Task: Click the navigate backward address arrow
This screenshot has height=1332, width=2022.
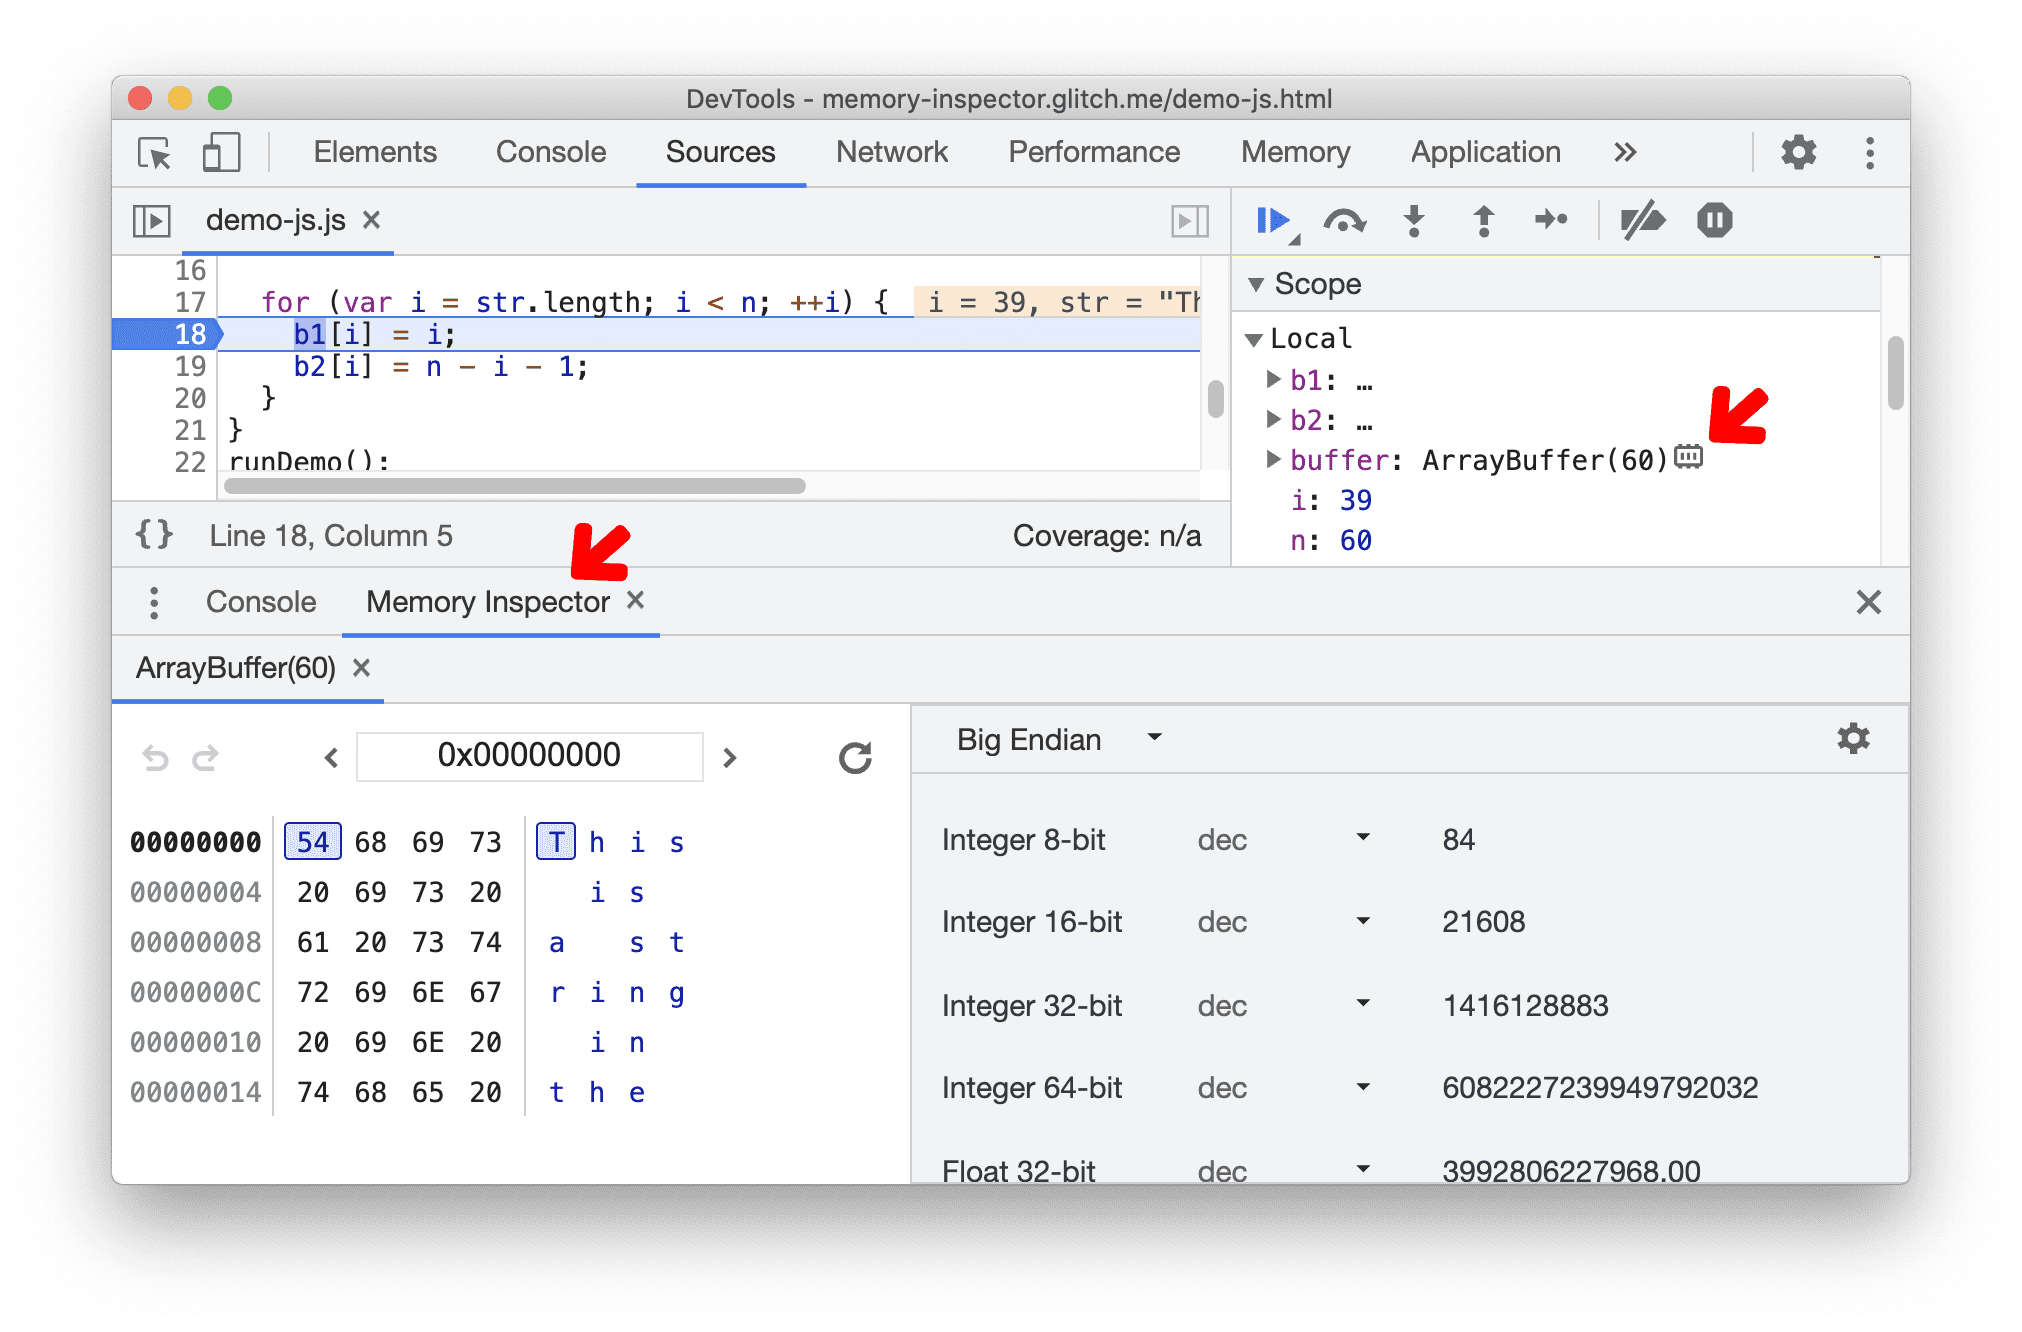Action: [330, 757]
